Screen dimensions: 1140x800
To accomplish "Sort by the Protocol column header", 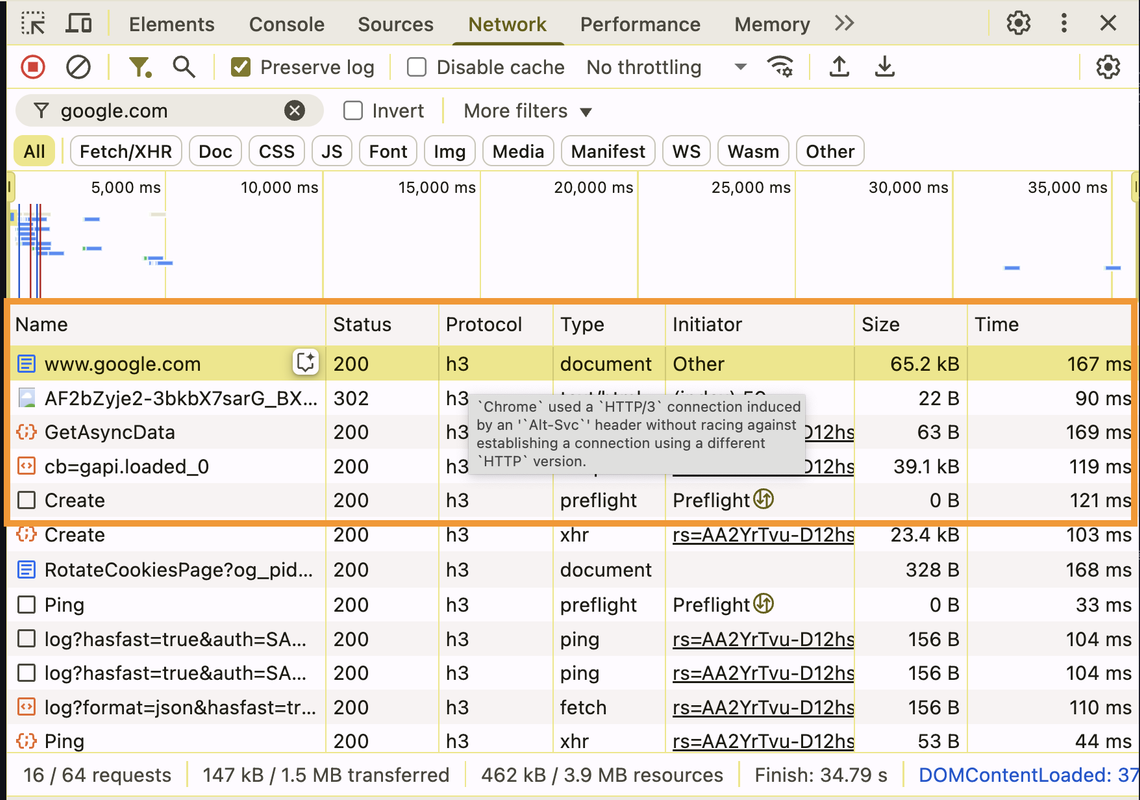I will [x=496, y=324].
